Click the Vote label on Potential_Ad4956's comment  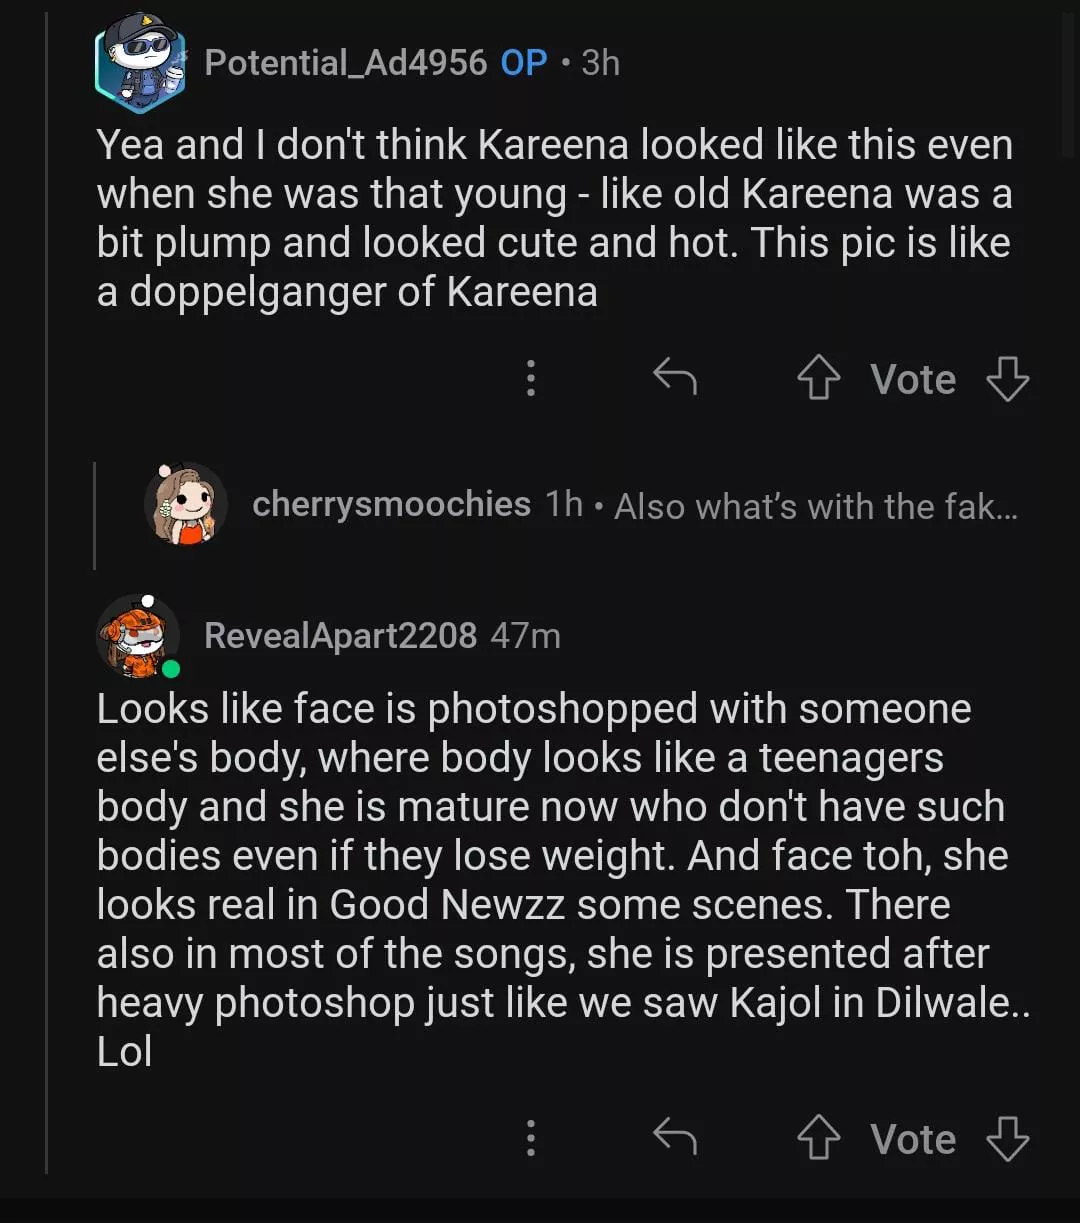tap(913, 380)
